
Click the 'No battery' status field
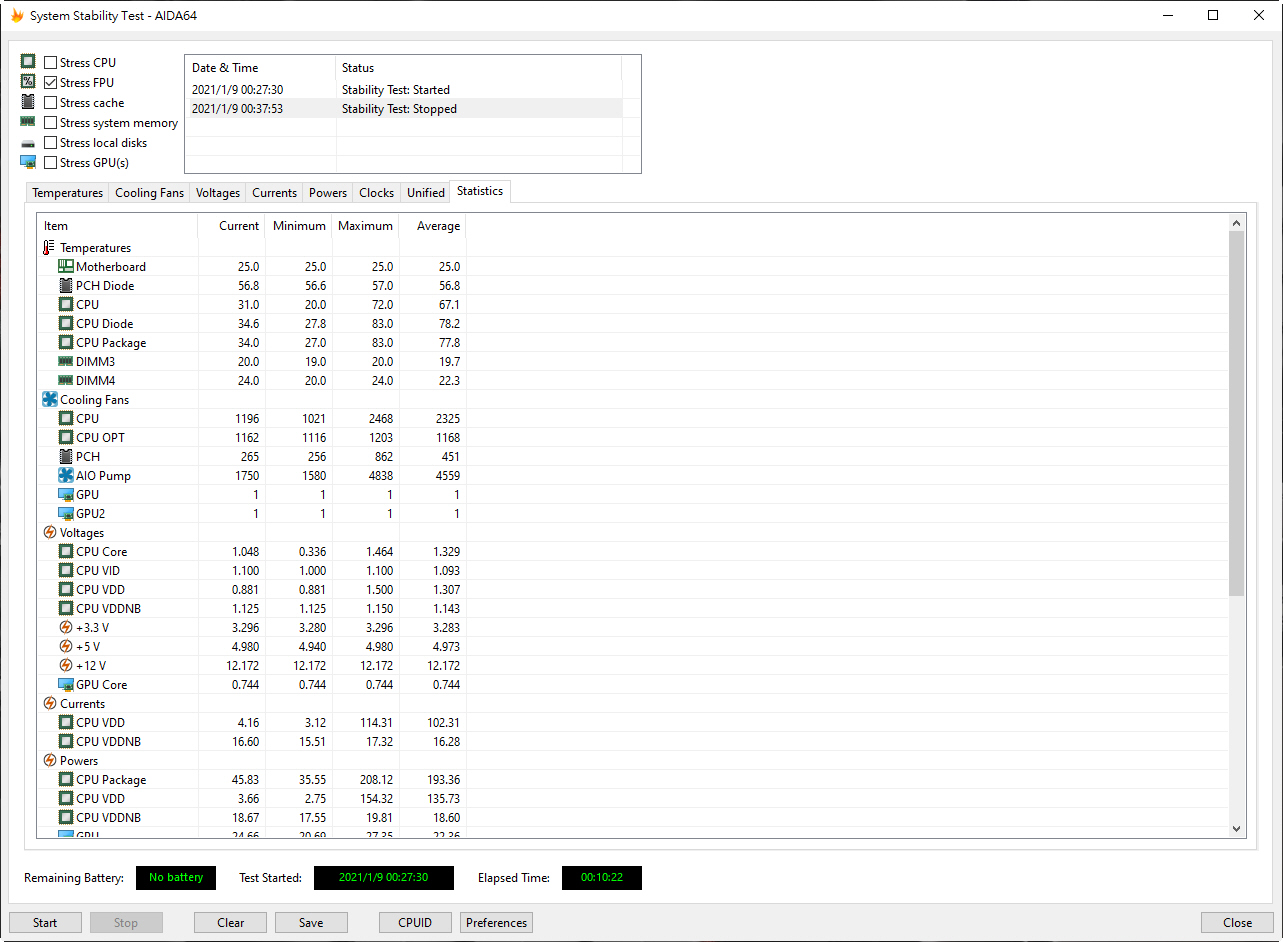pos(176,878)
